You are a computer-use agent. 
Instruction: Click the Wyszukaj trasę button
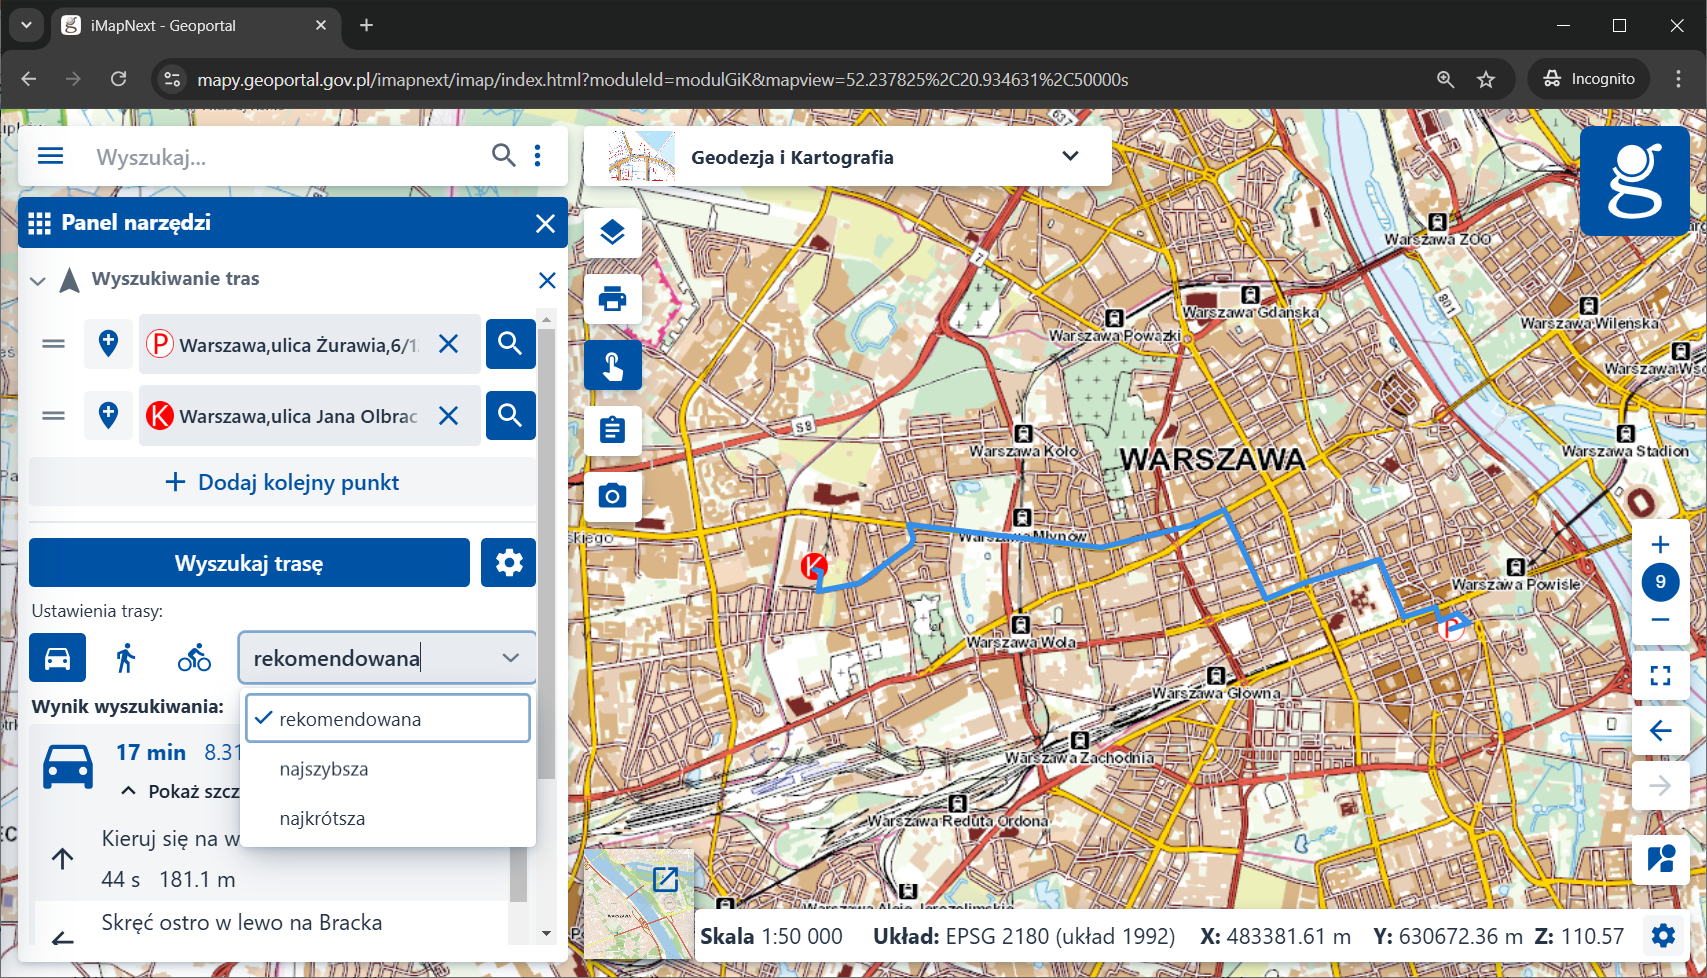pos(249,563)
